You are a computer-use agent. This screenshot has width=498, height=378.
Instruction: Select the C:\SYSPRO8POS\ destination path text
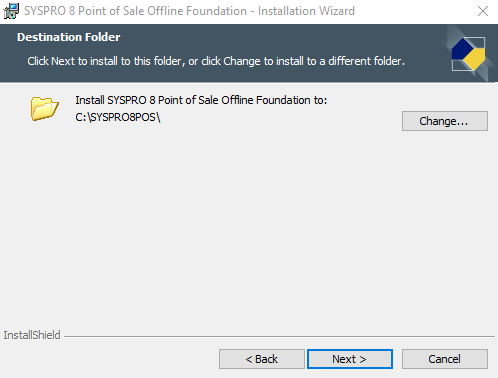118,117
